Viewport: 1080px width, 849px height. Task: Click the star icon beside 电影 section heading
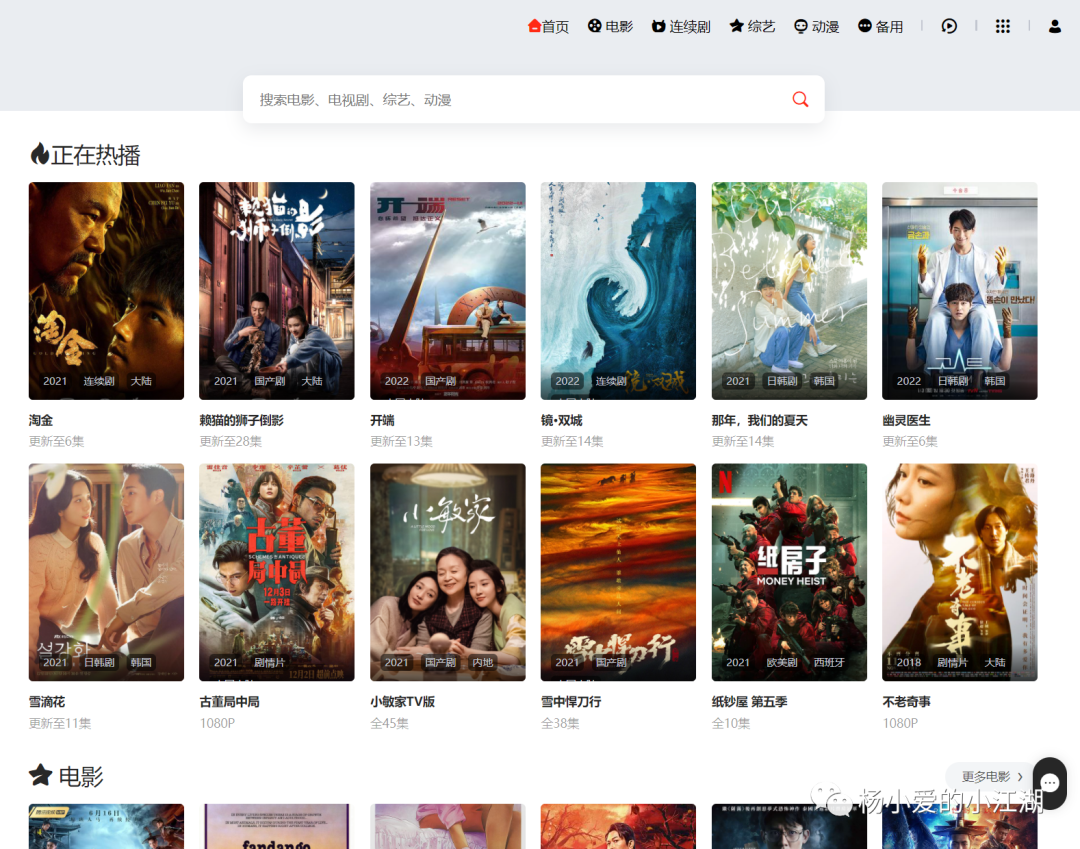tap(41, 775)
